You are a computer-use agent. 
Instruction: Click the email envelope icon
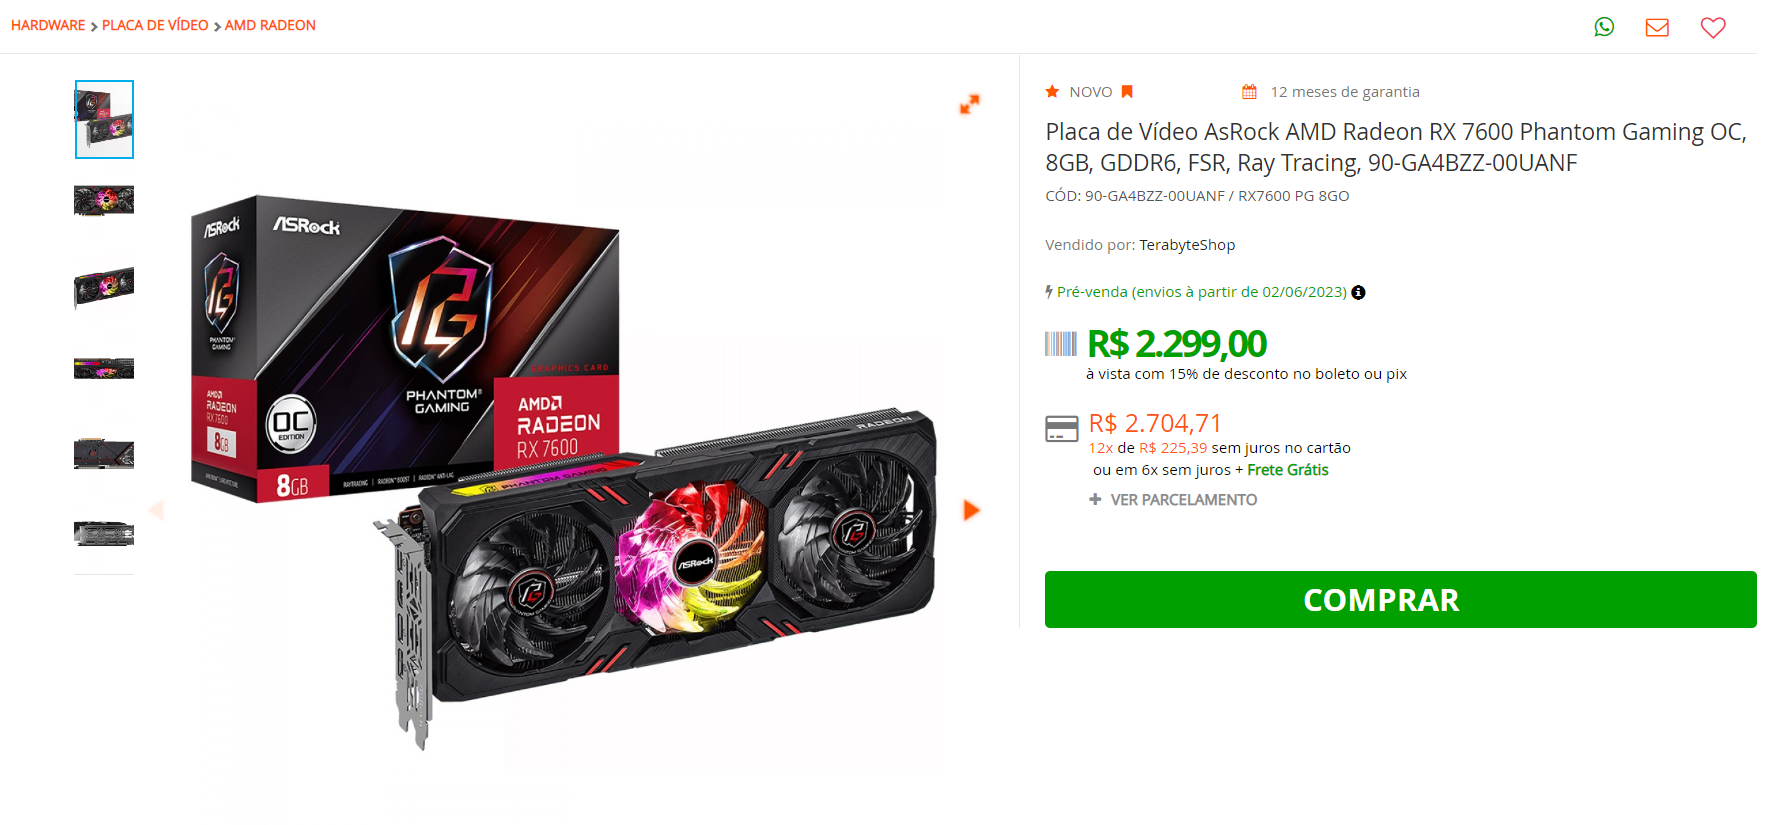(1657, 27)
